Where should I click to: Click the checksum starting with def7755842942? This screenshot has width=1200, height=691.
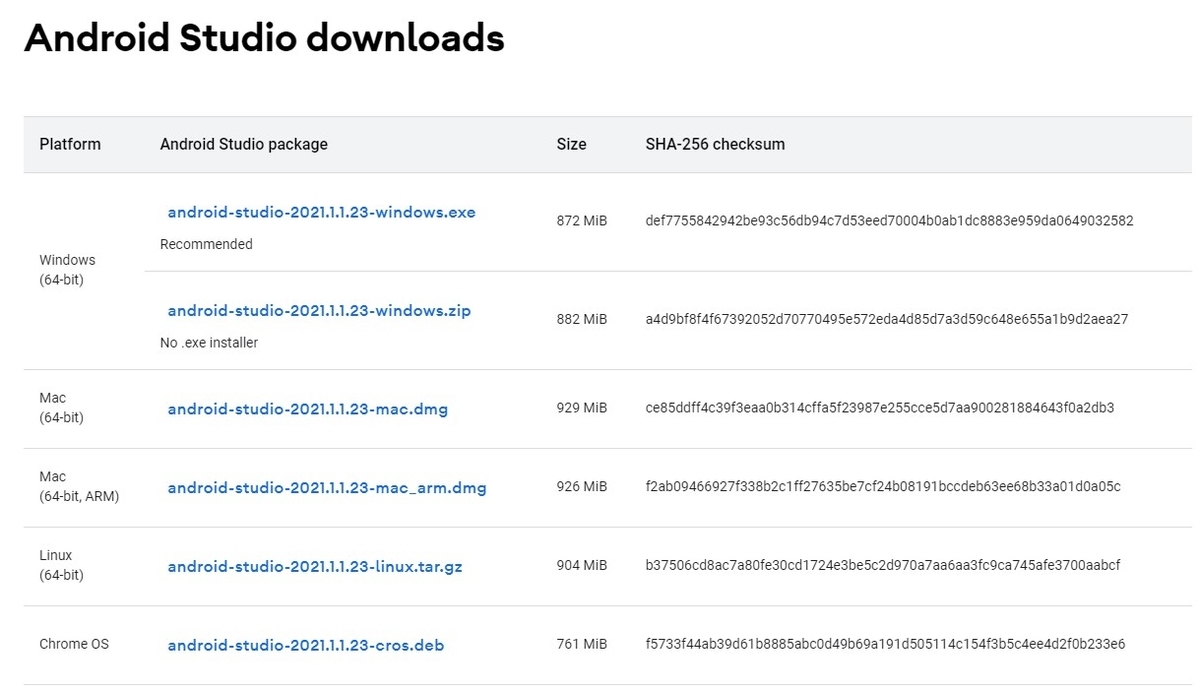(889, 220)
